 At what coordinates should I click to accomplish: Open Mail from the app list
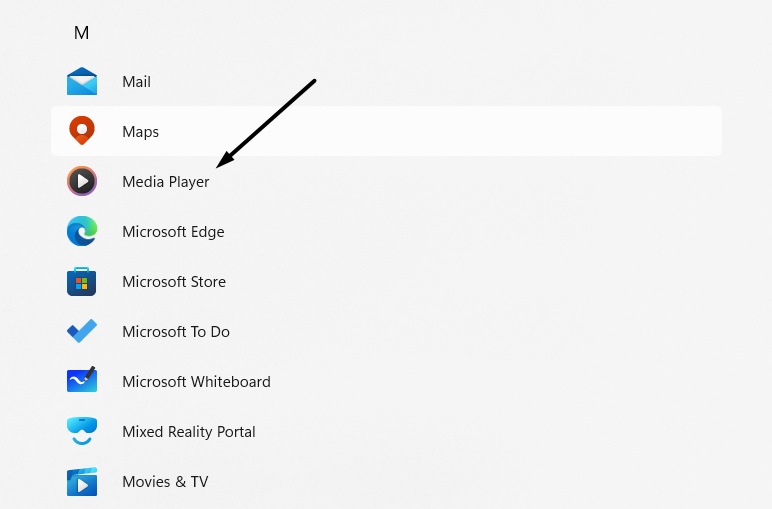(x=136, y=82)
